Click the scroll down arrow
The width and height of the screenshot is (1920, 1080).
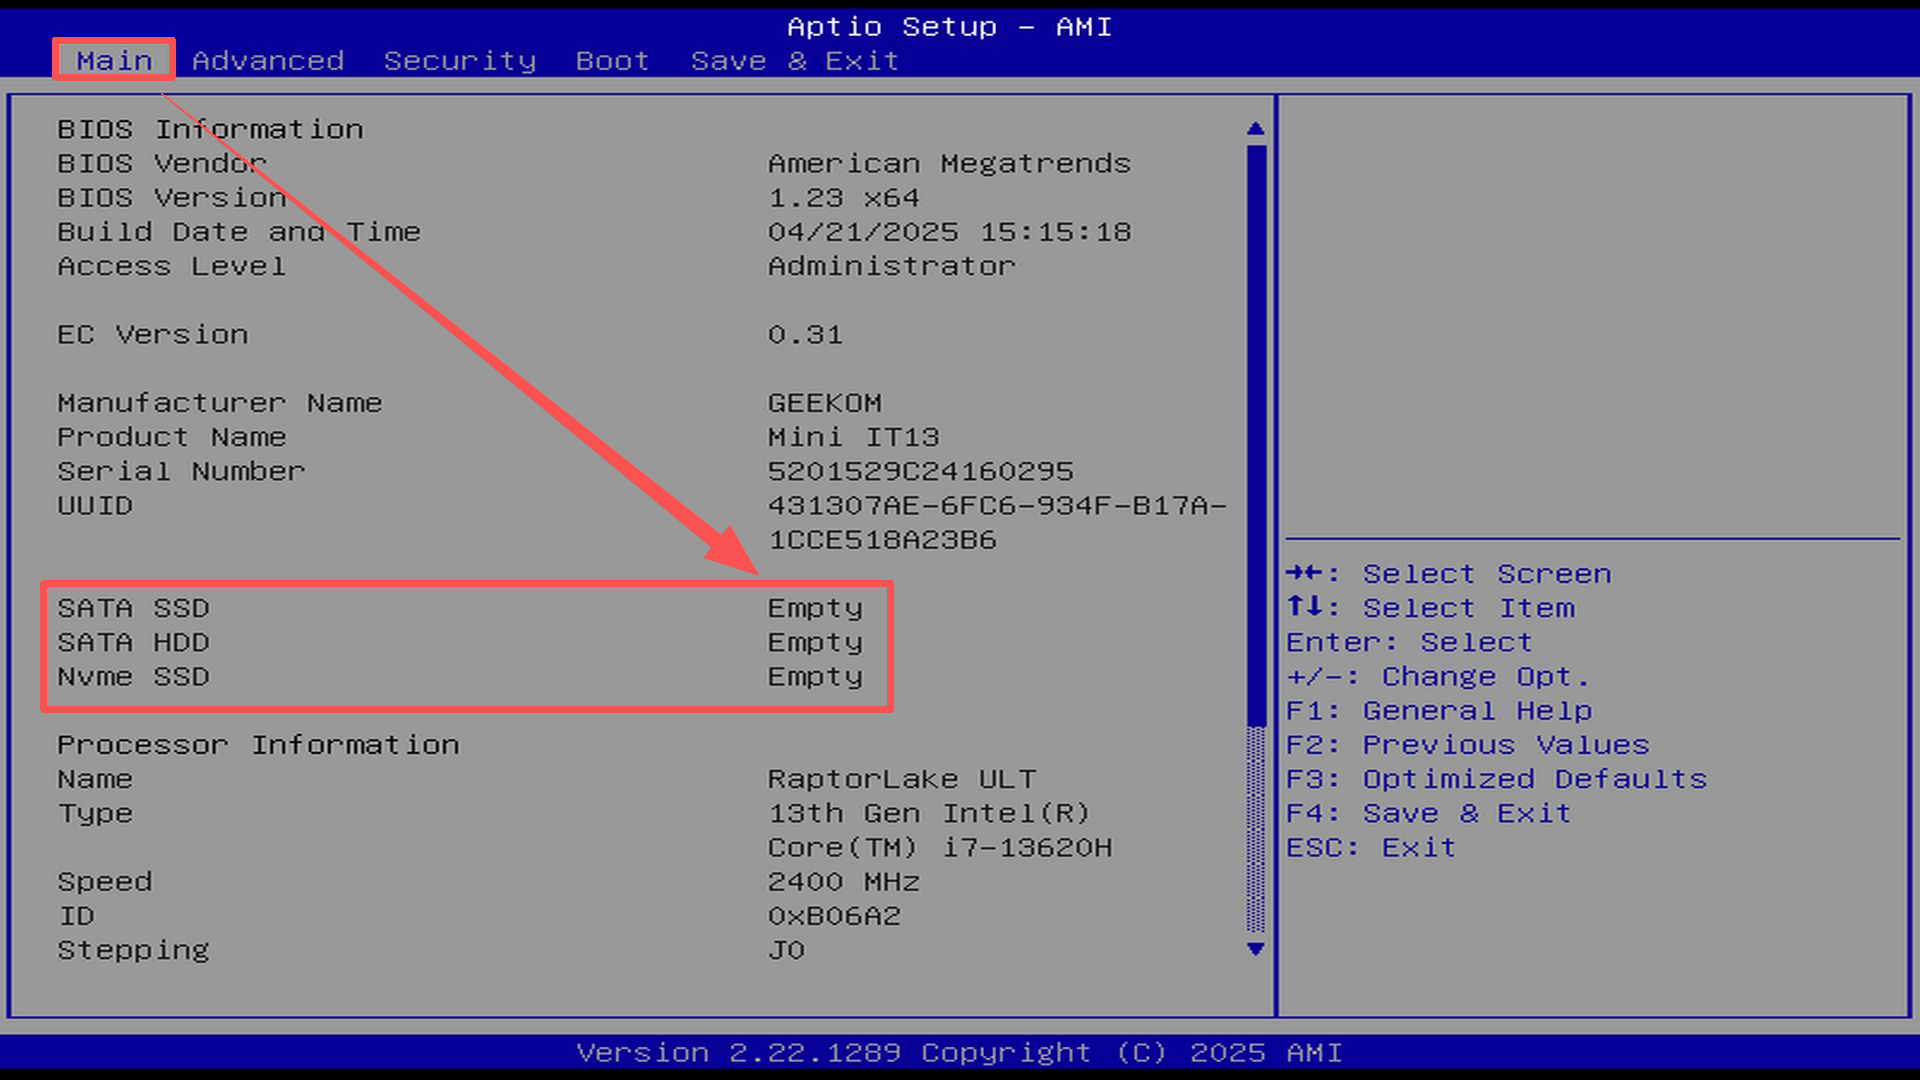[1256, 949]
